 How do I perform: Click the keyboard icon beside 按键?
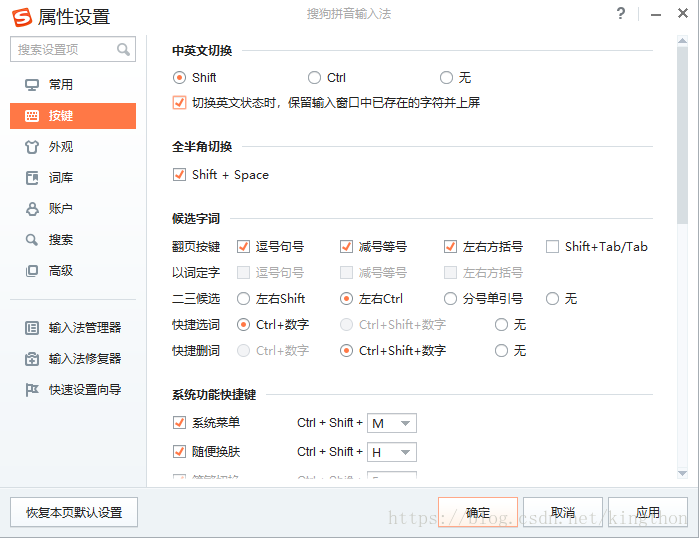coord(32,116)
